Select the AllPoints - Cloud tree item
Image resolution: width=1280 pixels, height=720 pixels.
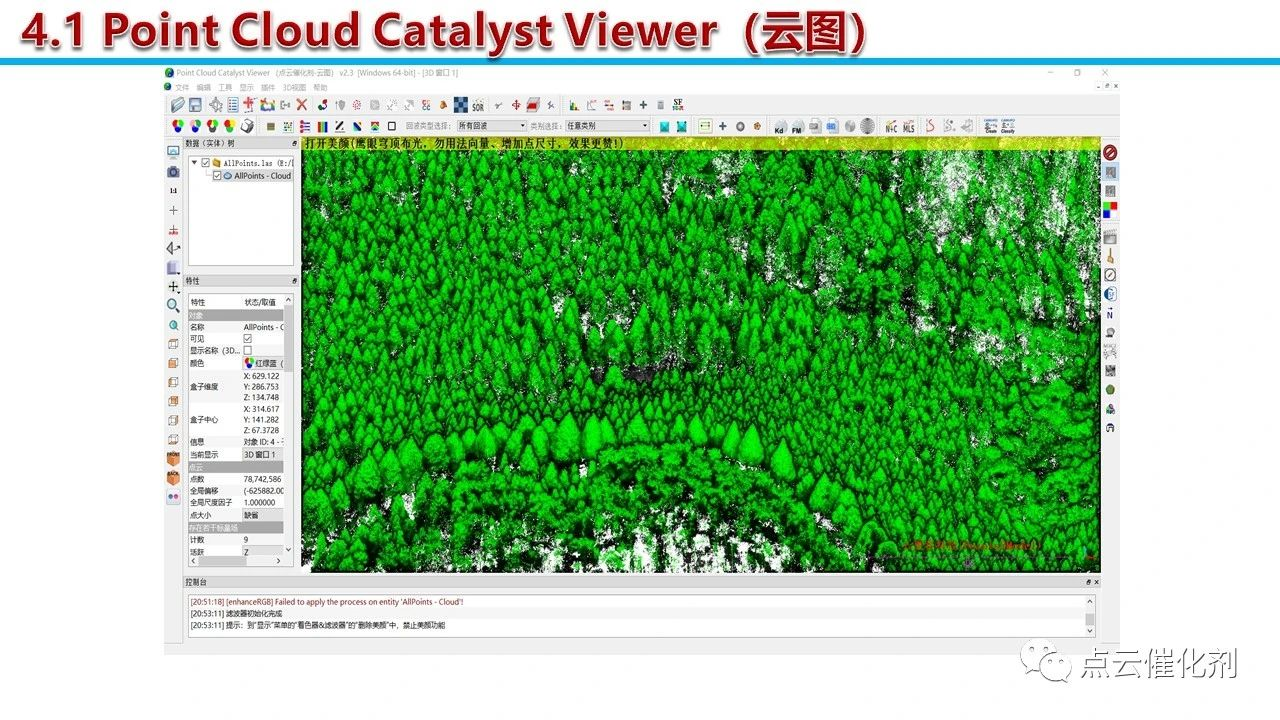(x=263, y=175)
